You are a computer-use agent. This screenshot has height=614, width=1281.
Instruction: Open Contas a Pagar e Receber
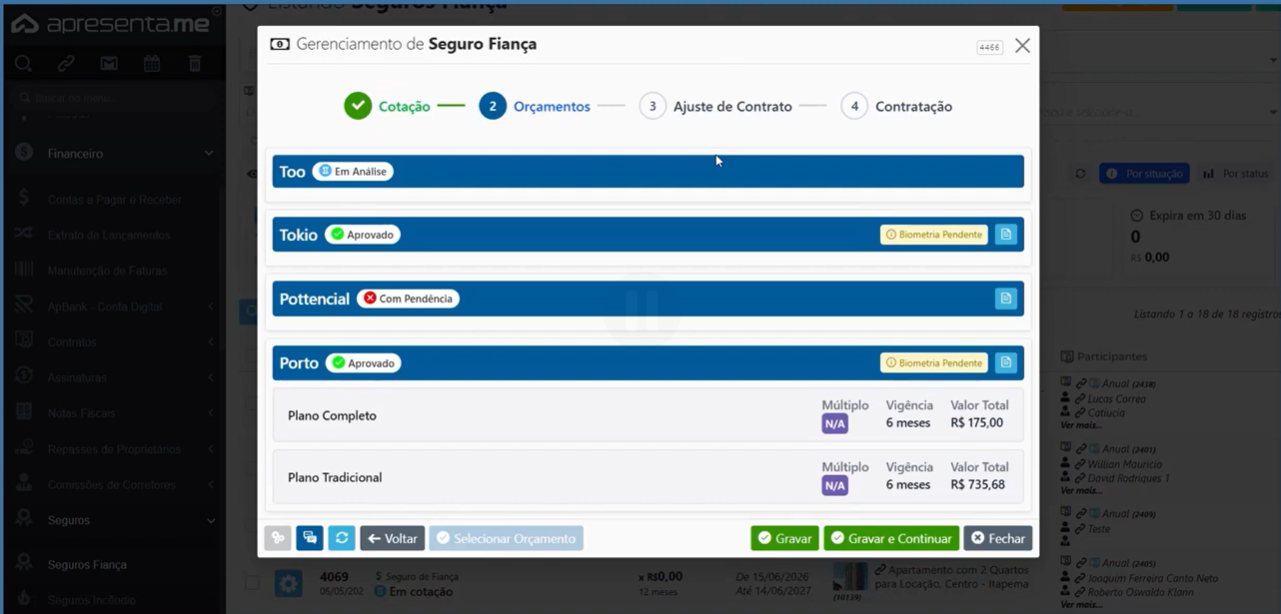point(114,200)
